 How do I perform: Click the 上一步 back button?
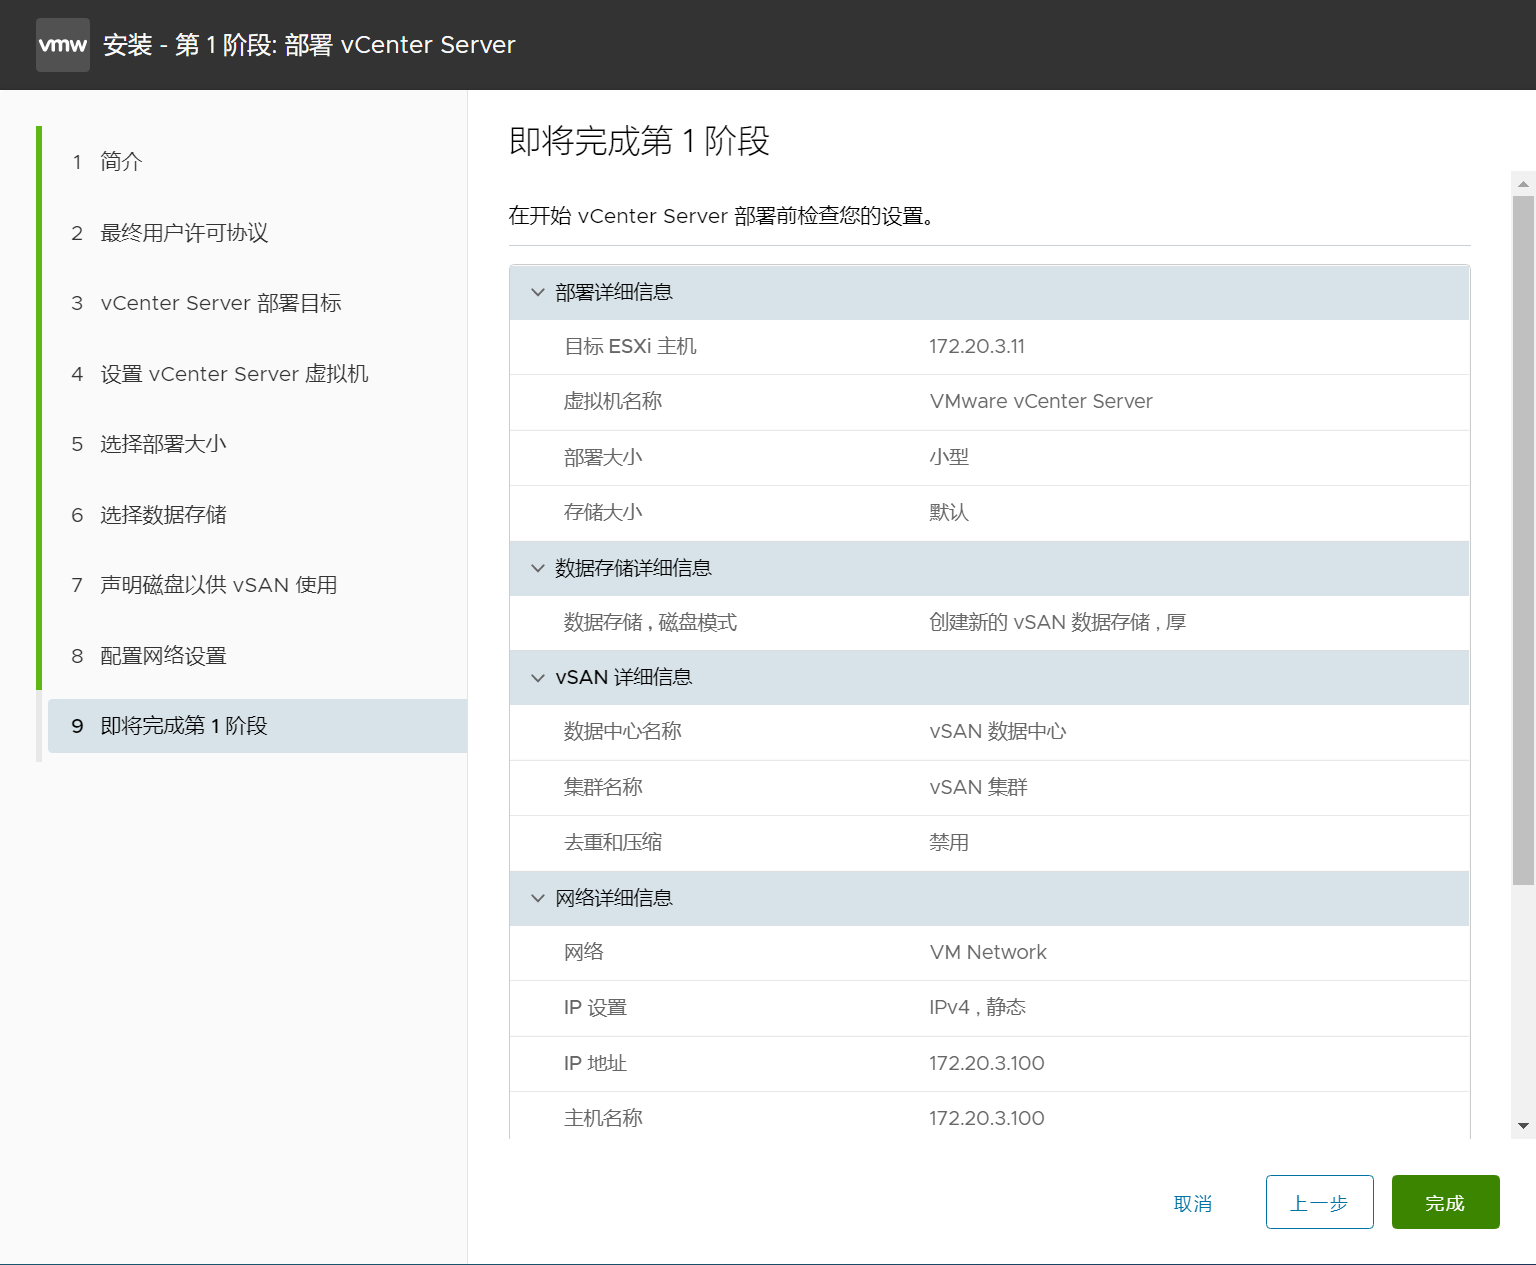pyautogui.click(x=1320, y=1202)
